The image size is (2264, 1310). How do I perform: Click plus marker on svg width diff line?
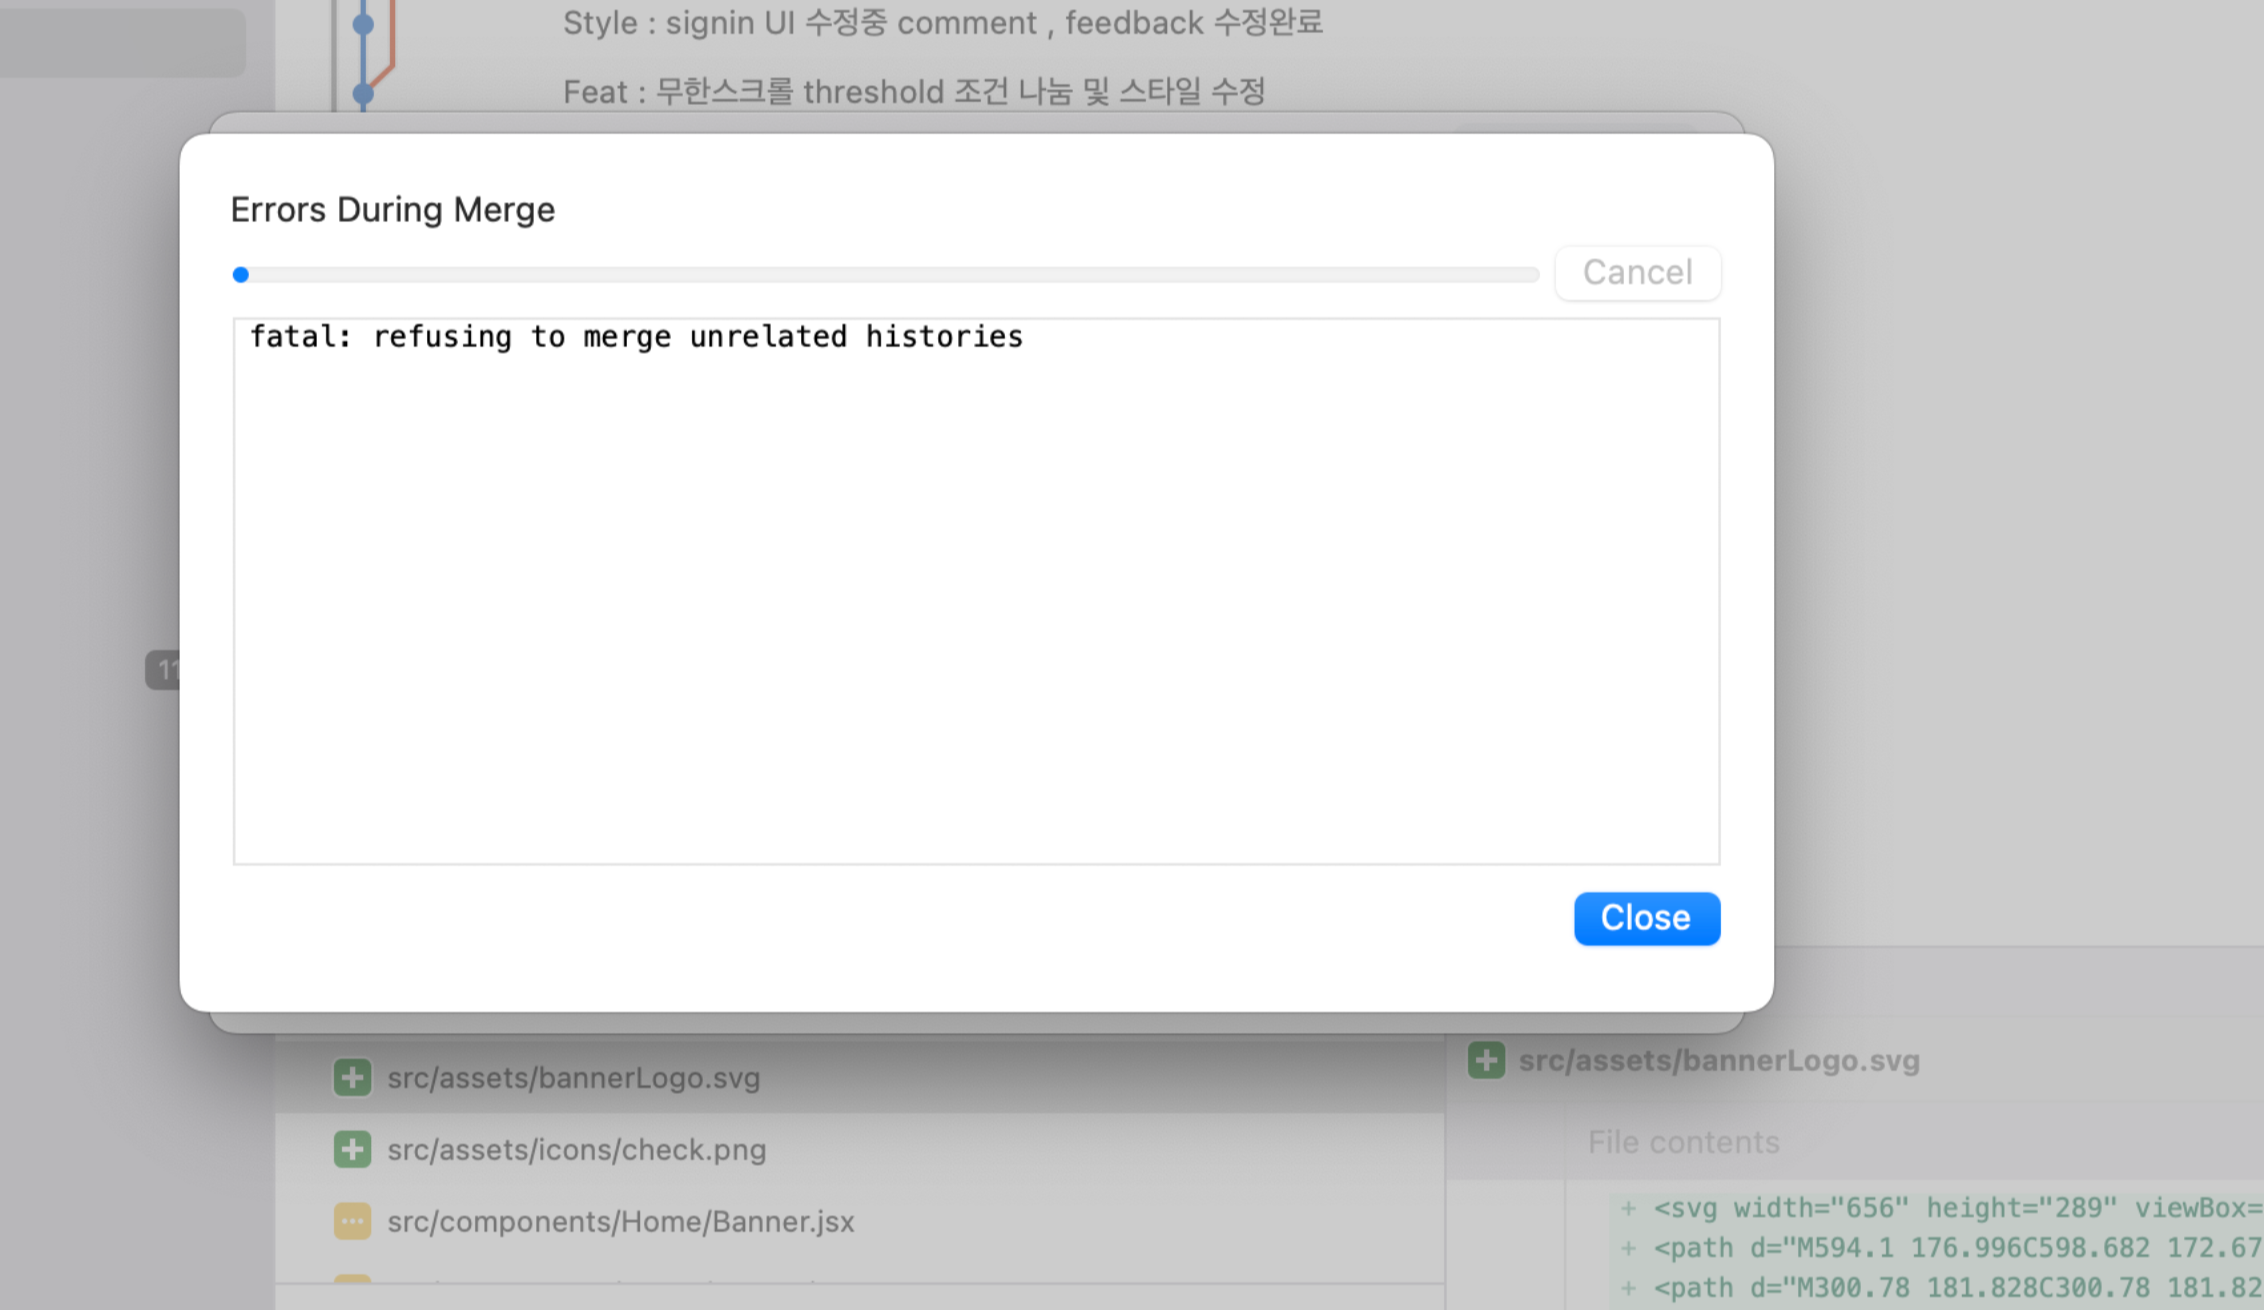click(1628, 1208)
